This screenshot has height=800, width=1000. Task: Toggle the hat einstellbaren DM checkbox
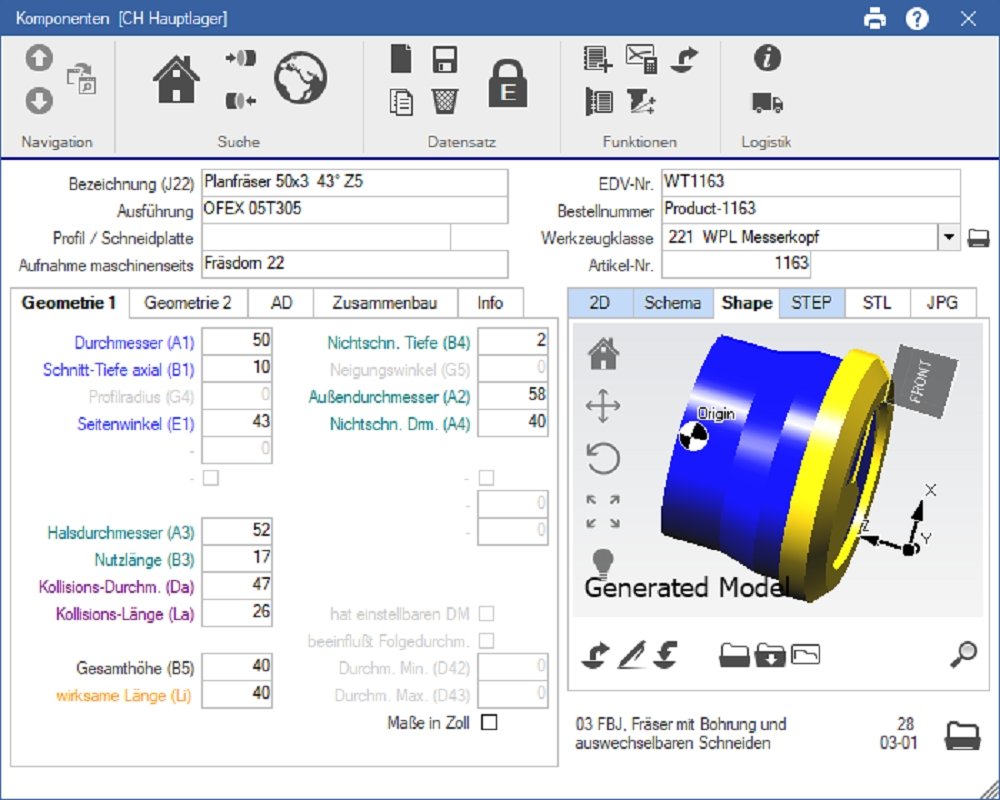click(487, 614)
